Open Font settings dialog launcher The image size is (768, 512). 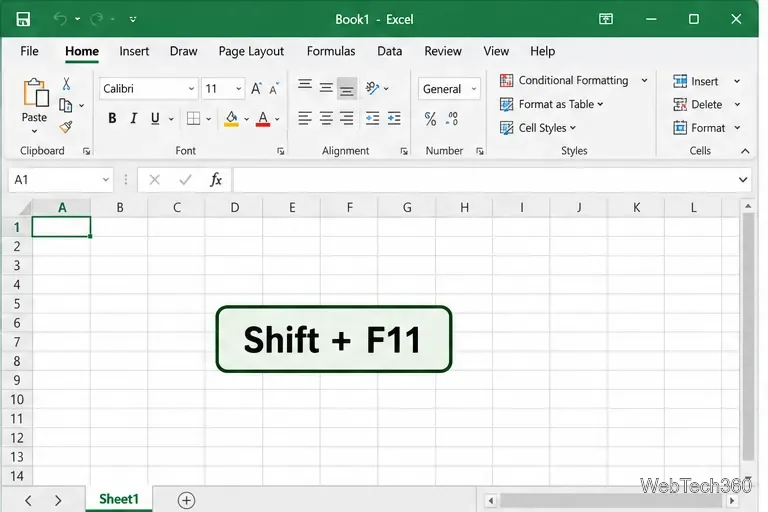[281, 152]
